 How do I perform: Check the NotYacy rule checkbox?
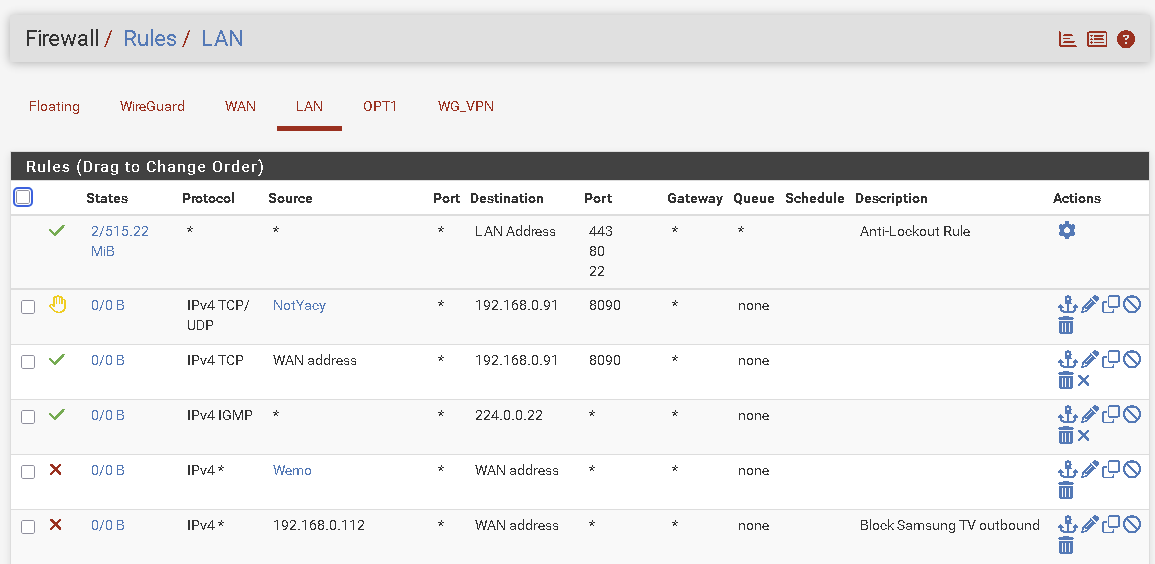click(x=28, y=307)
